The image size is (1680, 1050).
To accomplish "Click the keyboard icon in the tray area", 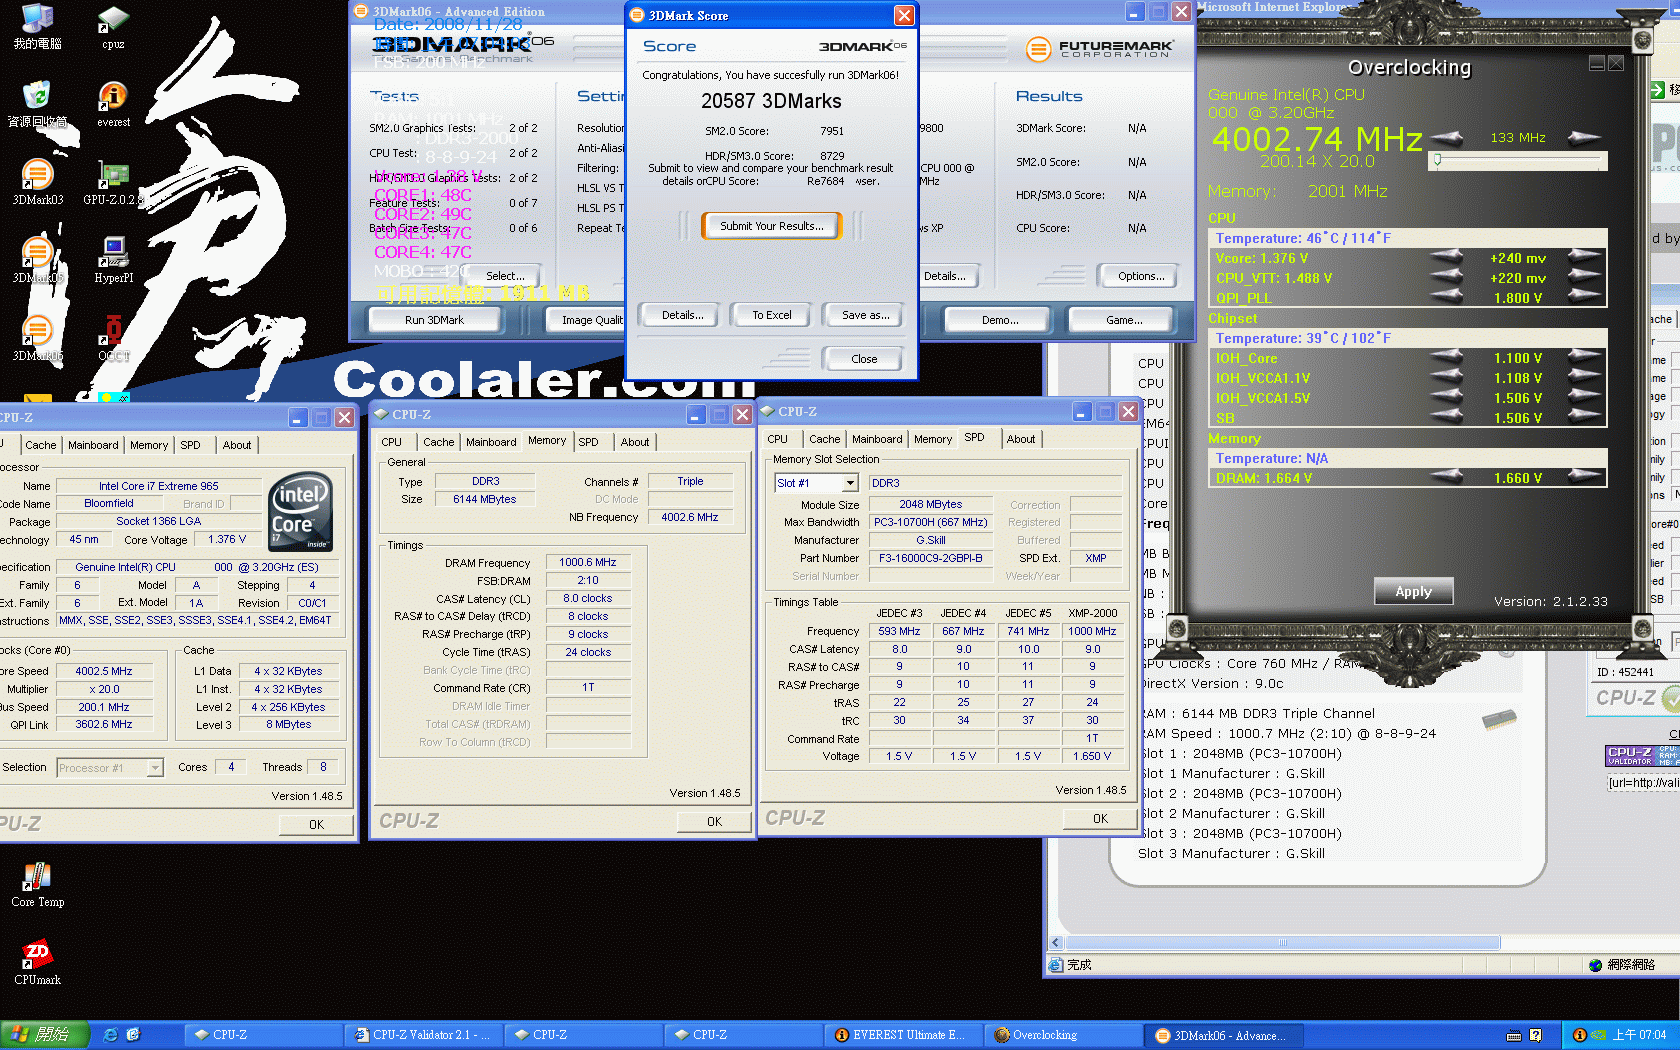I will tap(1514, 1035).
